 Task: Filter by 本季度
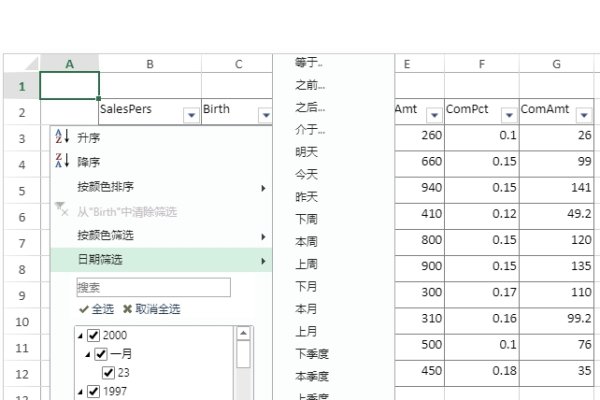point(312,376)
